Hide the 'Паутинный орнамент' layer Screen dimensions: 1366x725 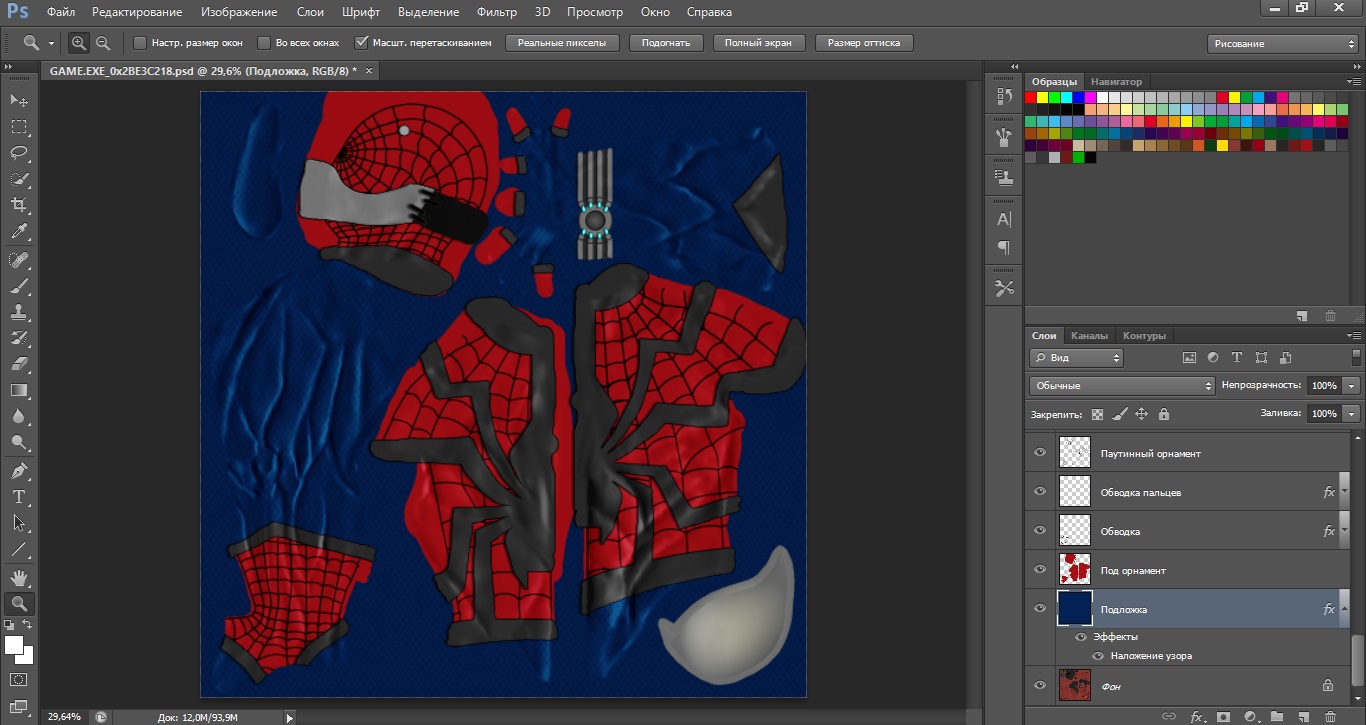(1040, 453)
